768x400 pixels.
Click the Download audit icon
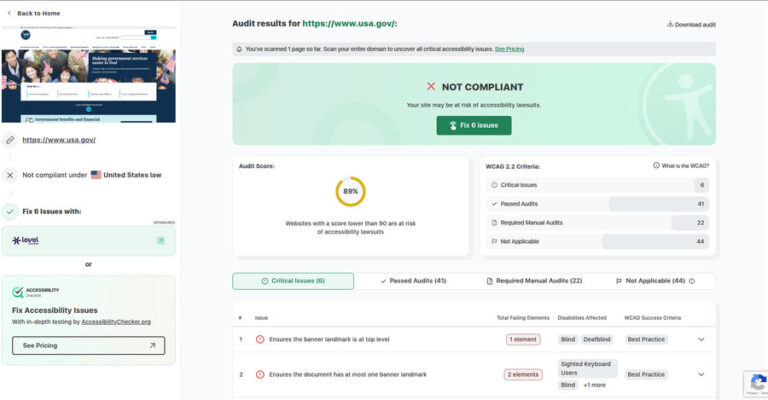(670, 24)
